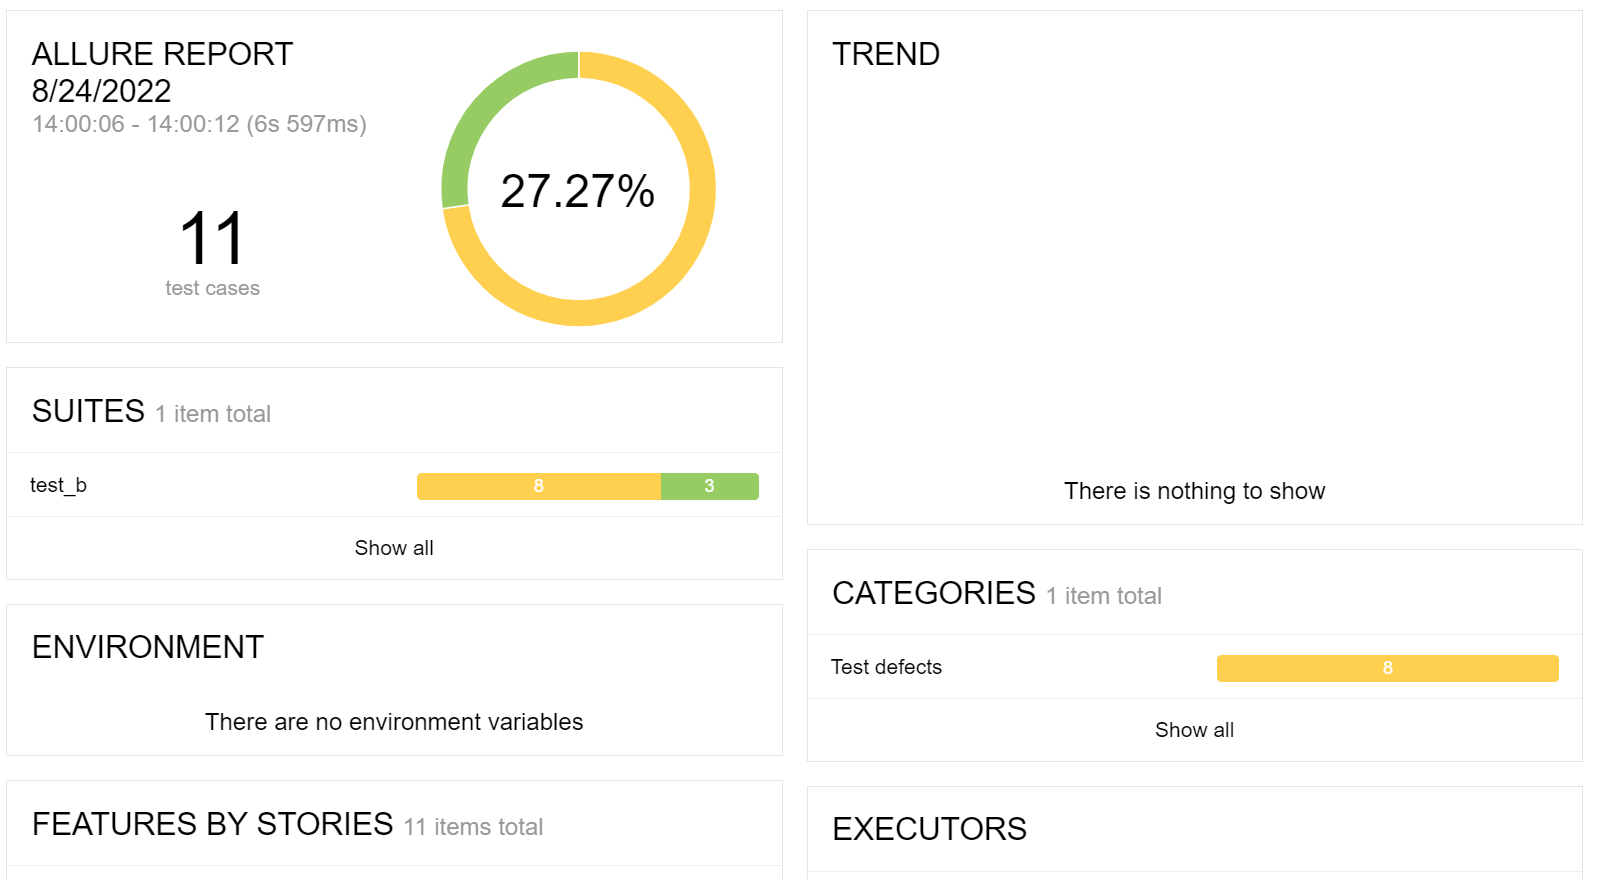Image resolution: width=1599 pixels, height=879 pixels.
Task: Open the test_b suite link
Action: [57, 485]
